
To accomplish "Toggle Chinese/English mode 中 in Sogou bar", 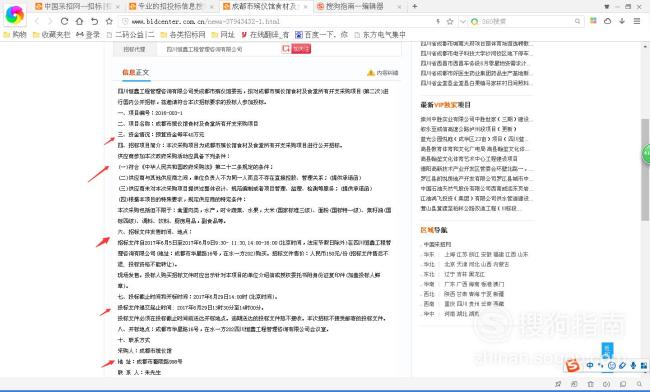I will click(589, 365).
